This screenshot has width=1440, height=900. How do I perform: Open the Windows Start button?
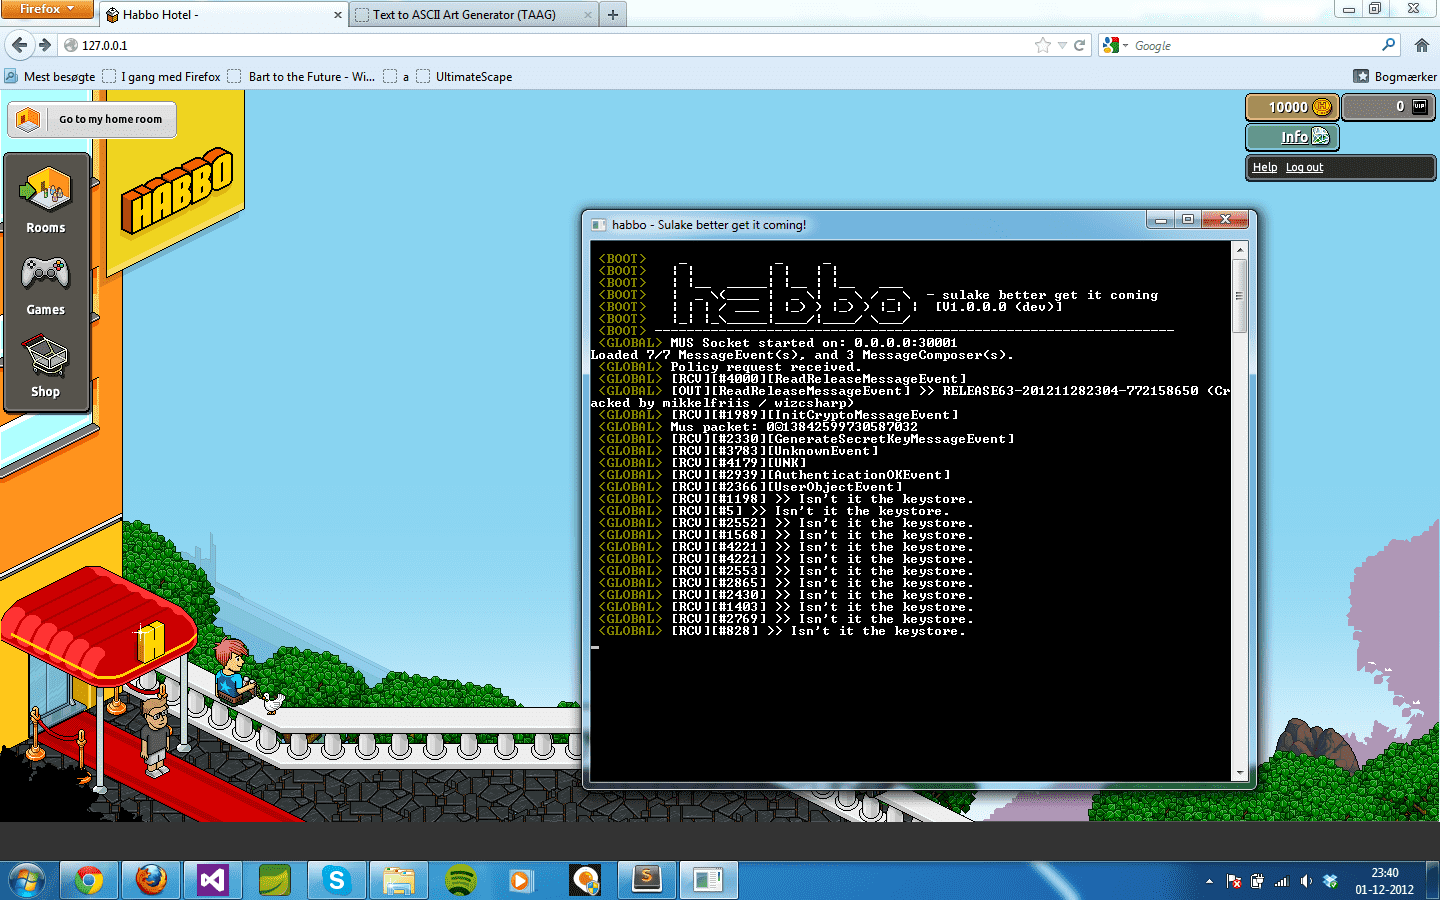27,880
